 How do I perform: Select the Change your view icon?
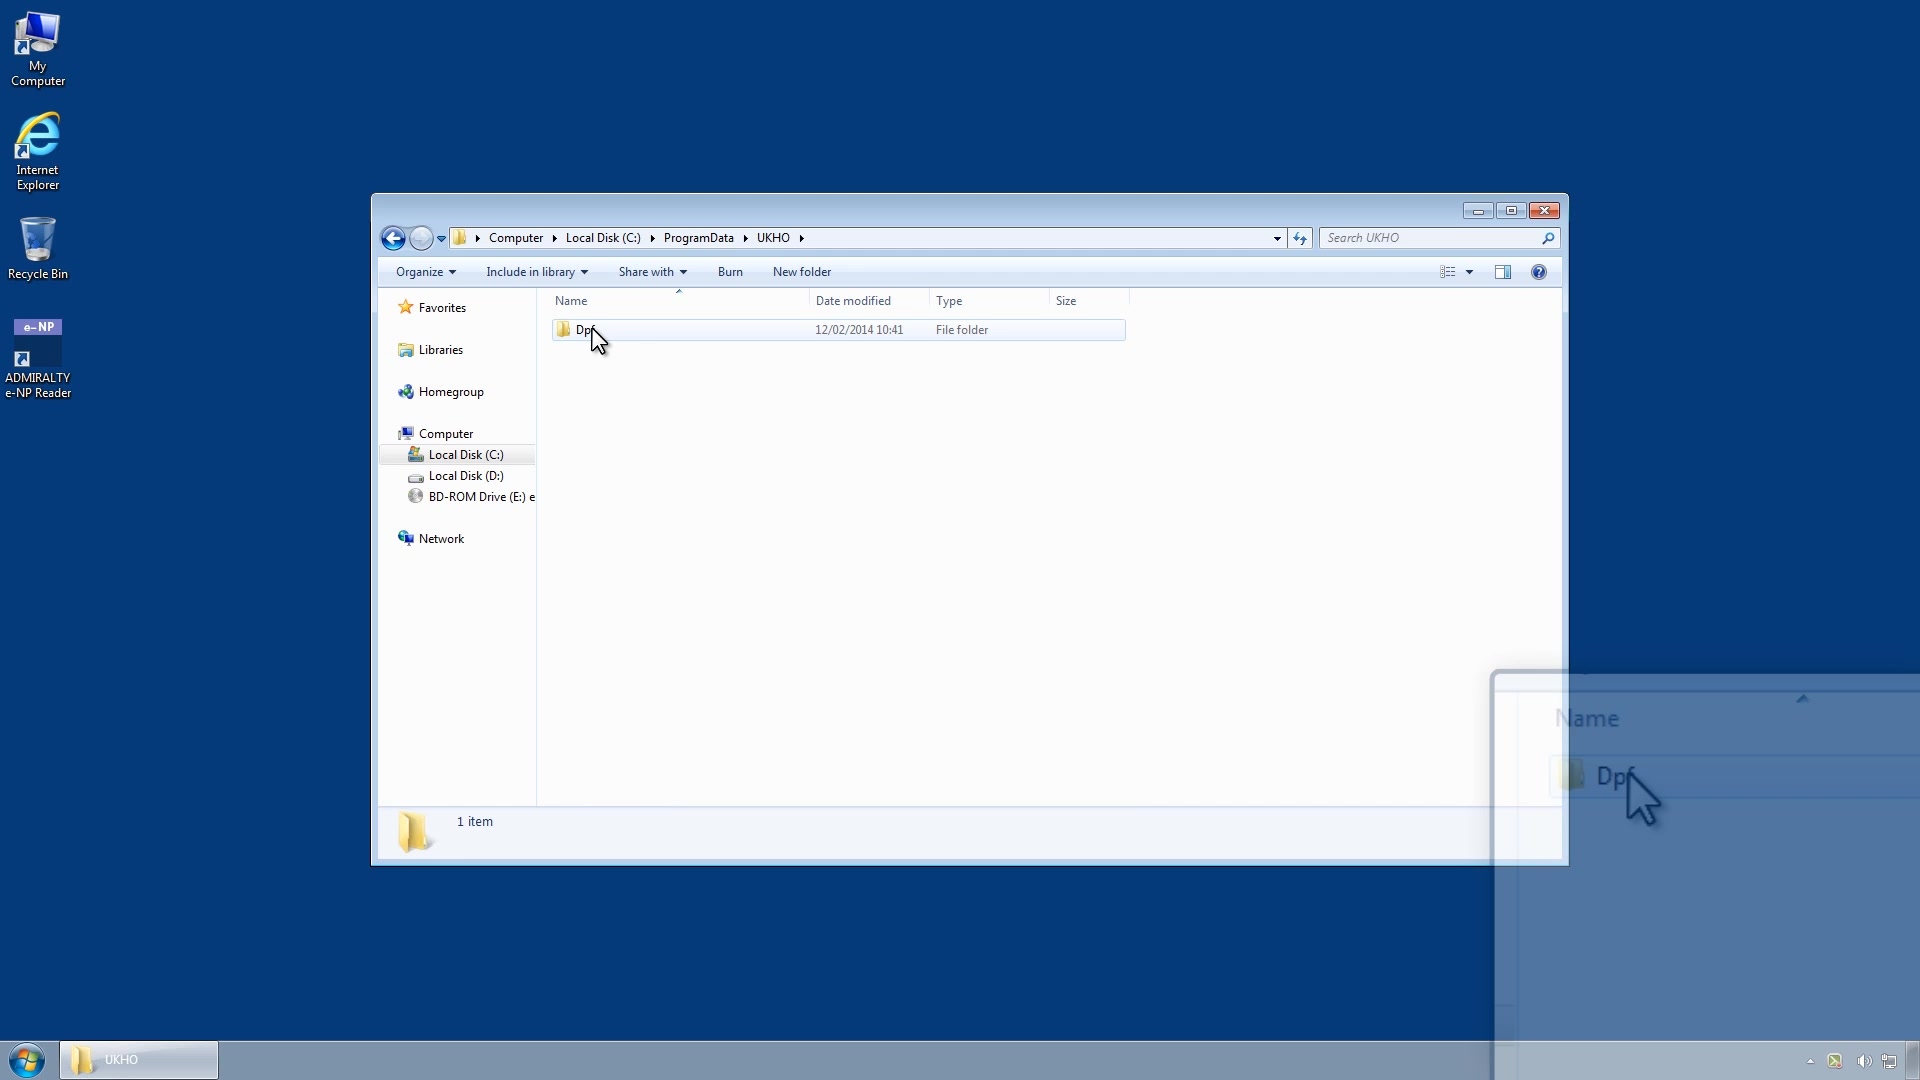1447,272
